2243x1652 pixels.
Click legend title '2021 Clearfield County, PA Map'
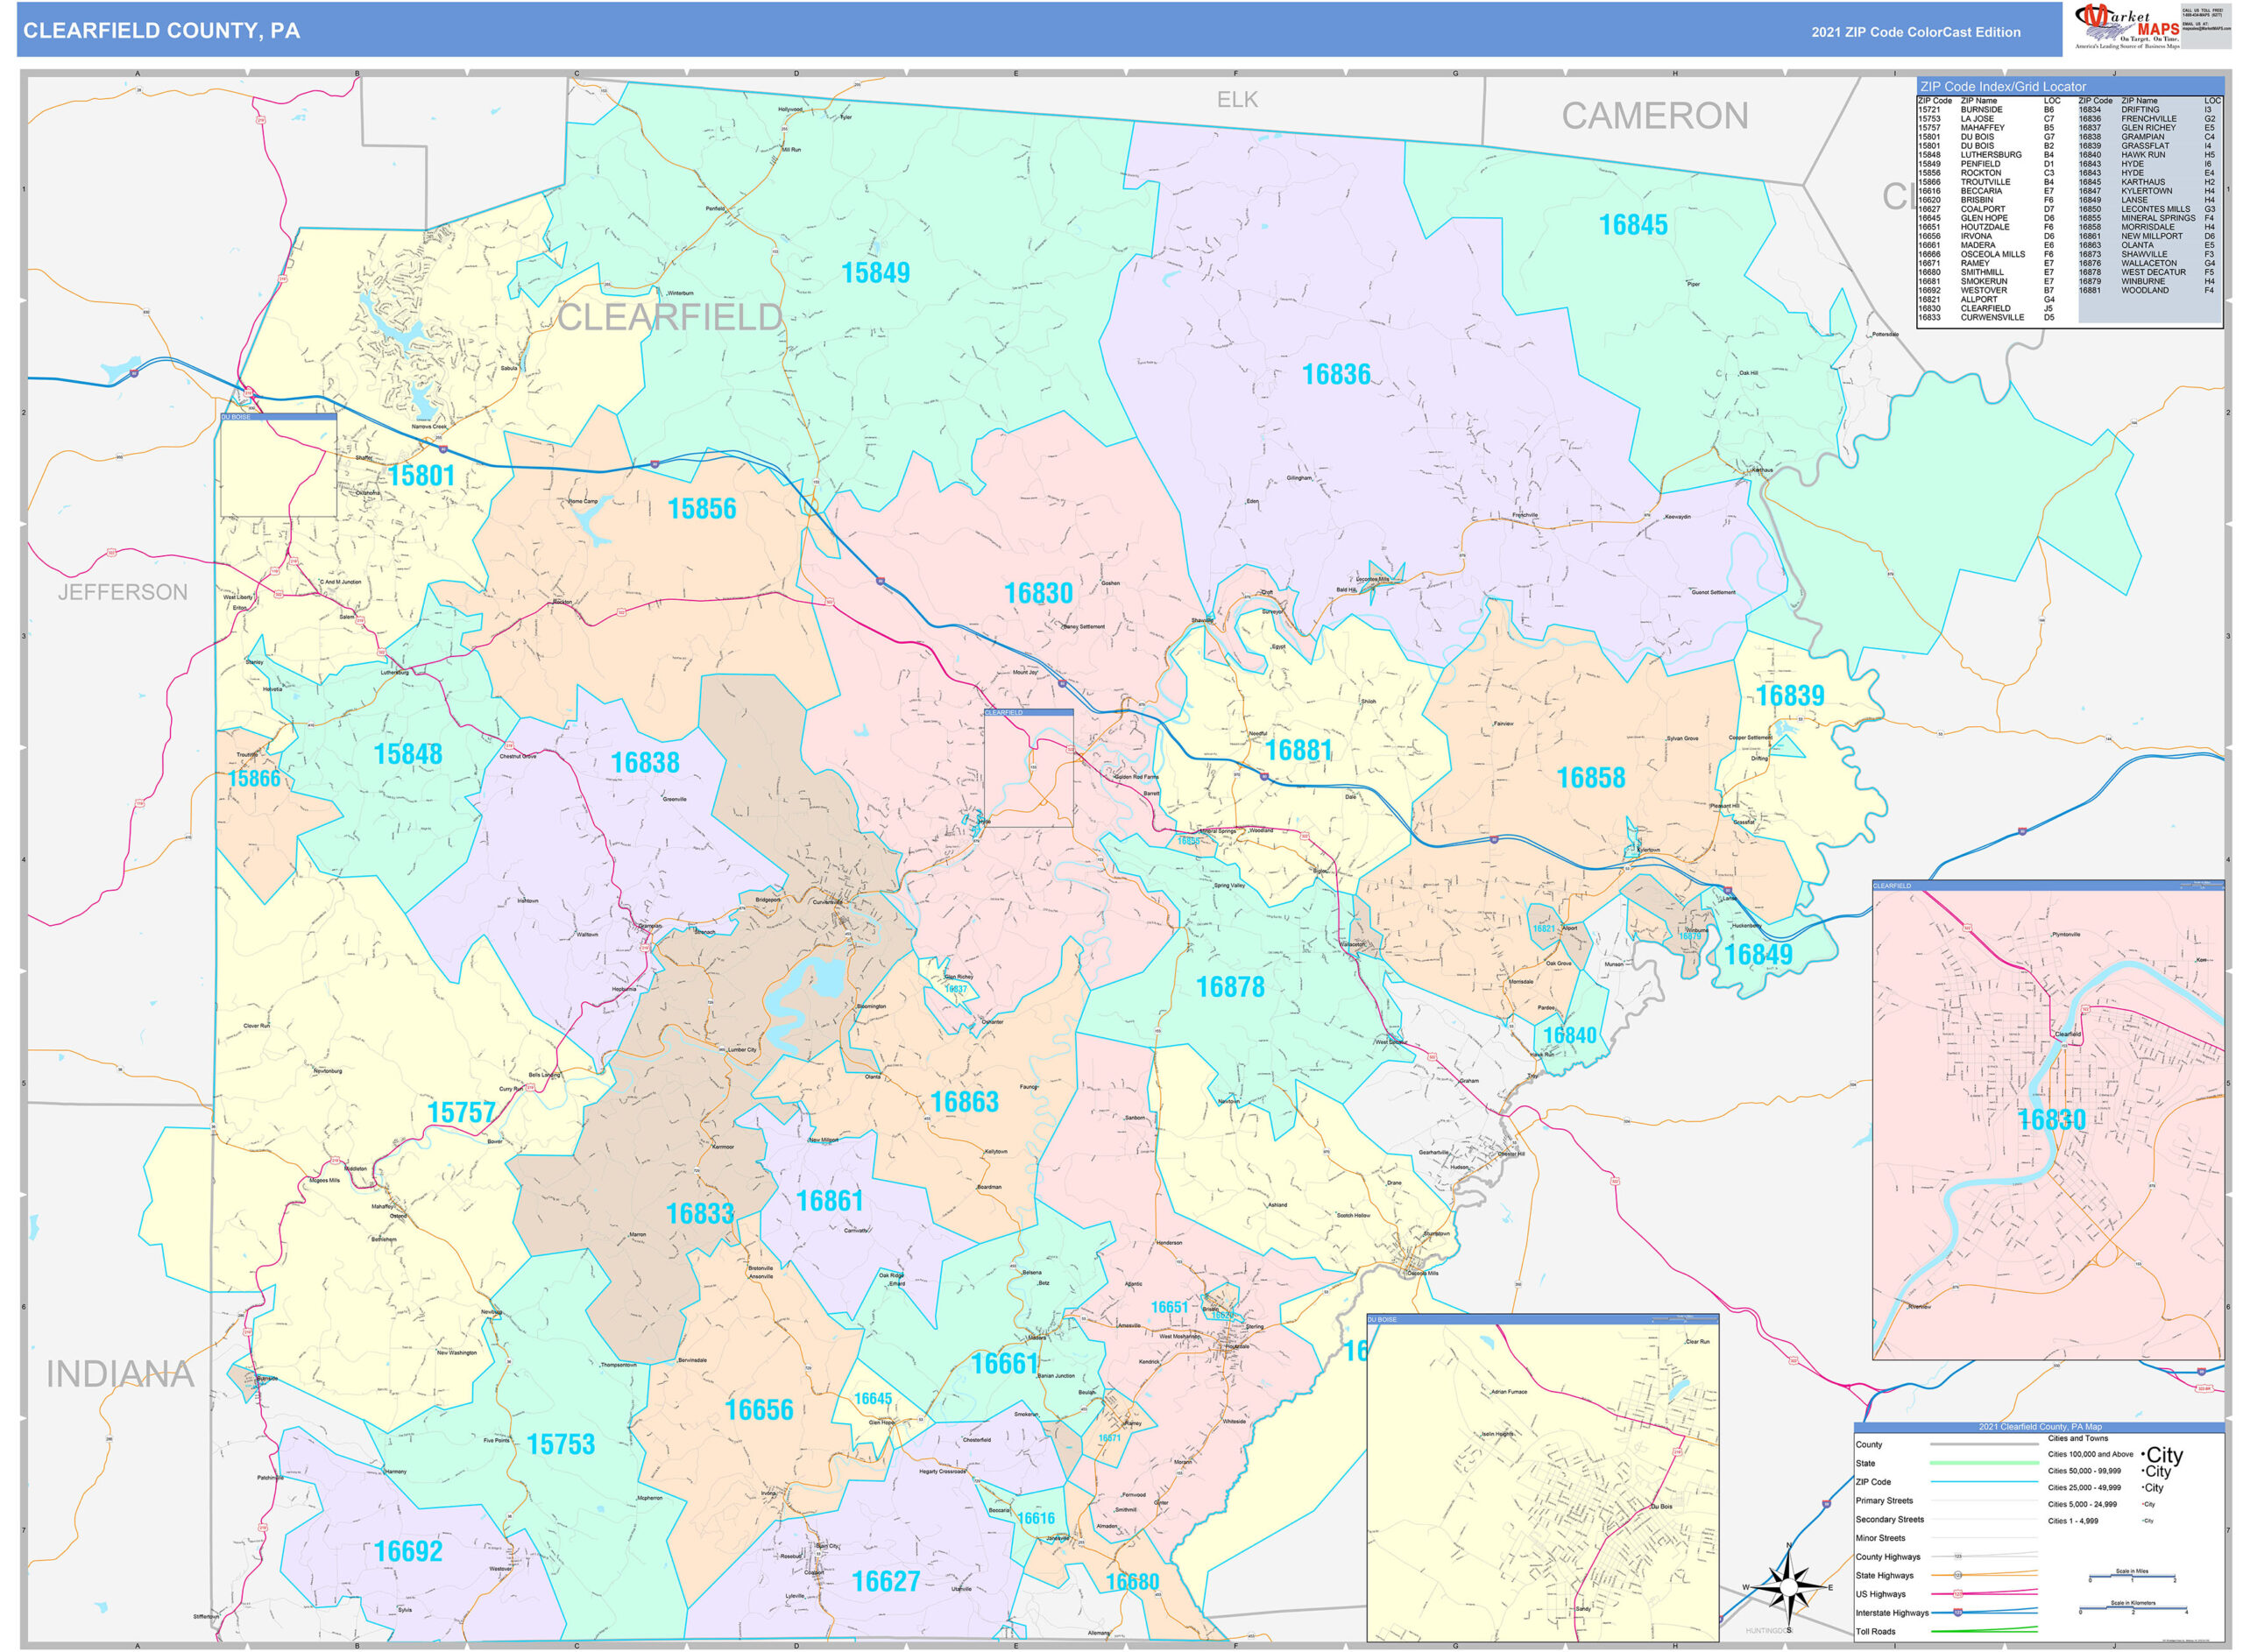tap(2039, 1427)
